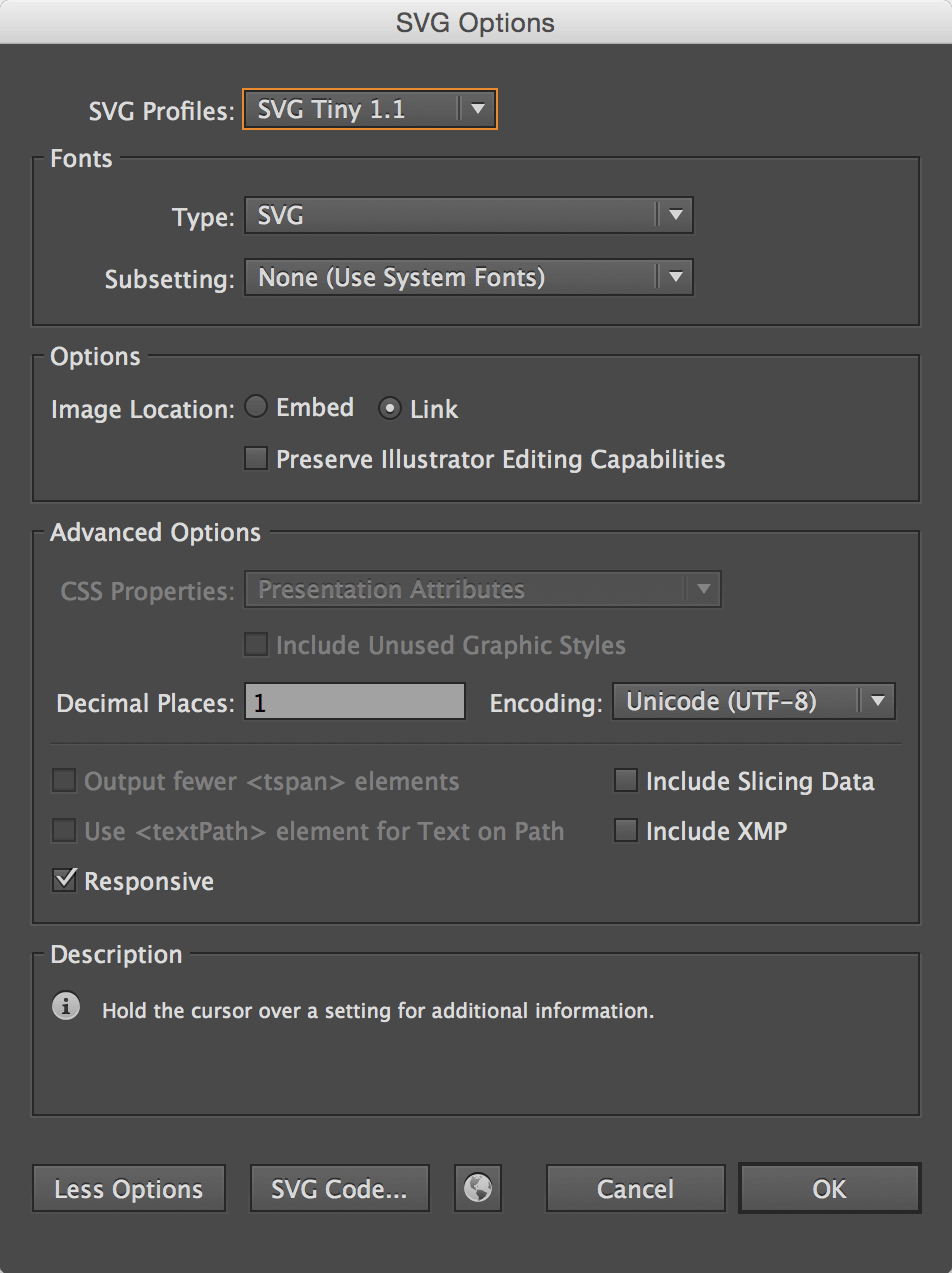Screen dimensions: 952x1273
Task: Open the SVG Code viewer
Action: click(x=339, y=1188)
